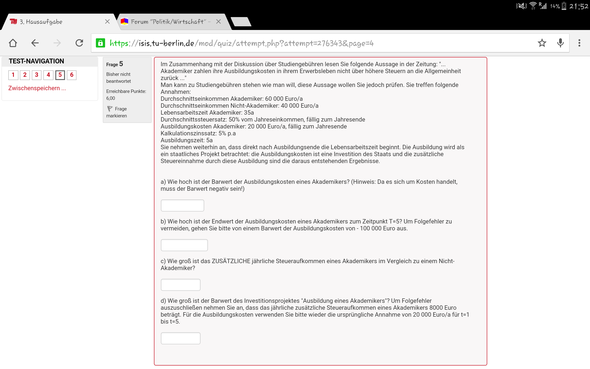
Task: Close the "3. Hausaufgabe" tab
Action: (x=107, y=22)
